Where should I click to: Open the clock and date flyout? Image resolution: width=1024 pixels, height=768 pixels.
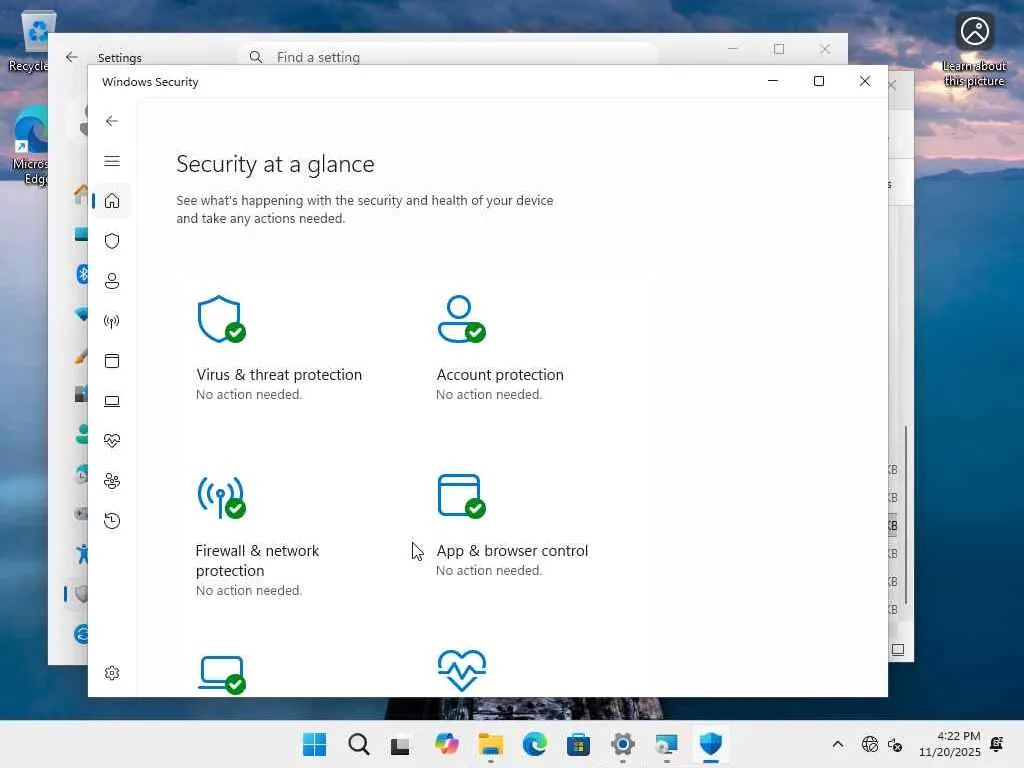click(950, 744)
